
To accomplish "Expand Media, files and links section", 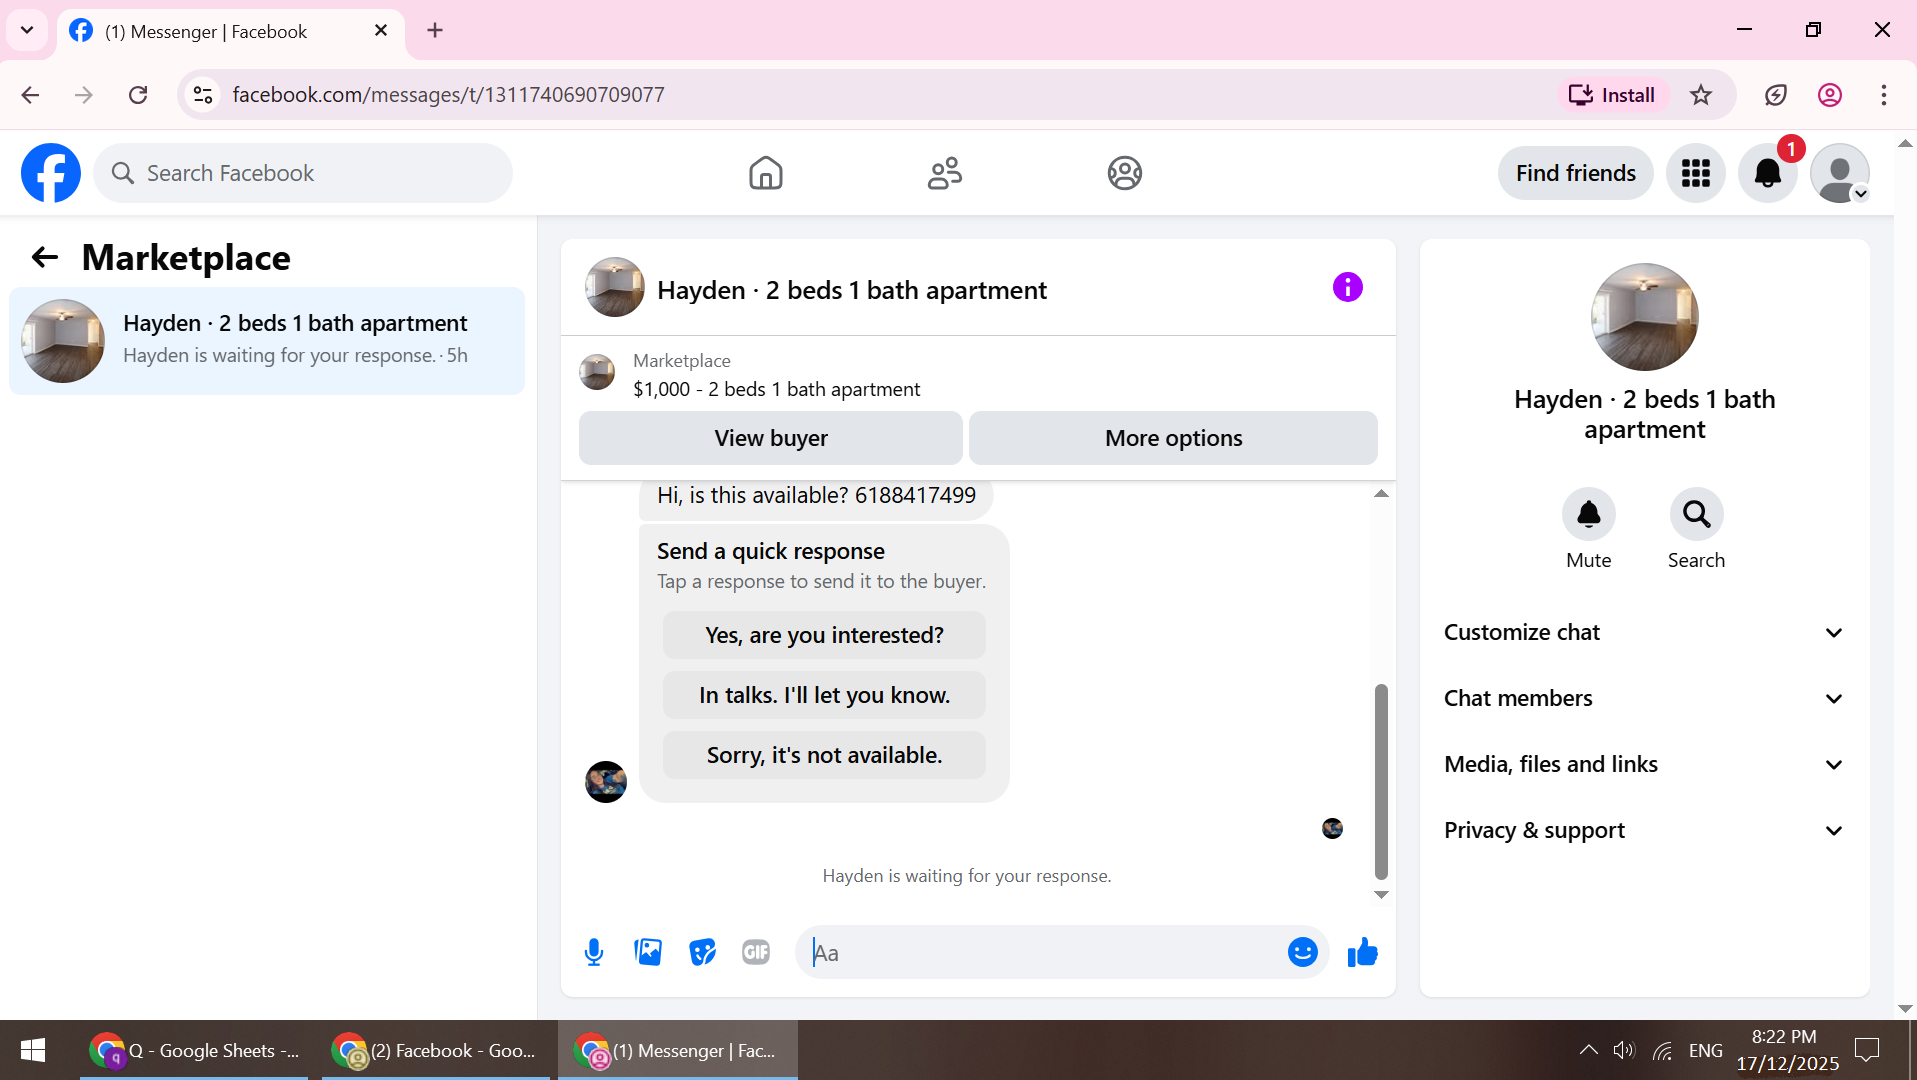I will tap(1645, 764).
